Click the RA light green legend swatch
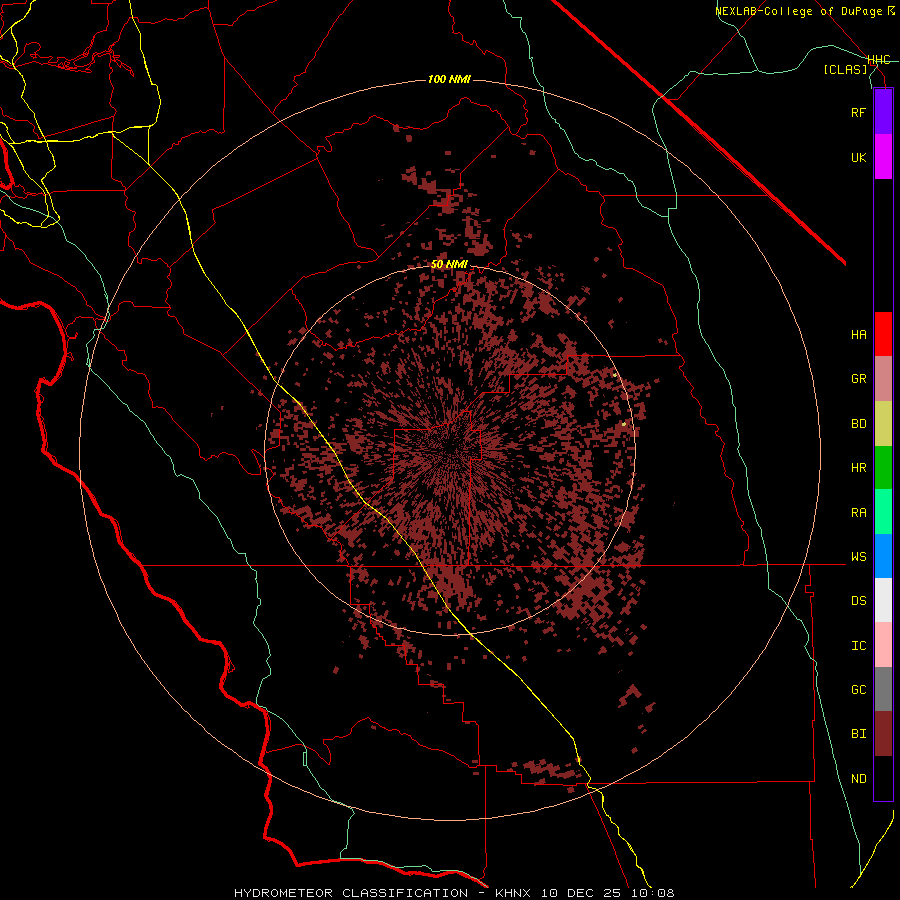 click(883, 512)
